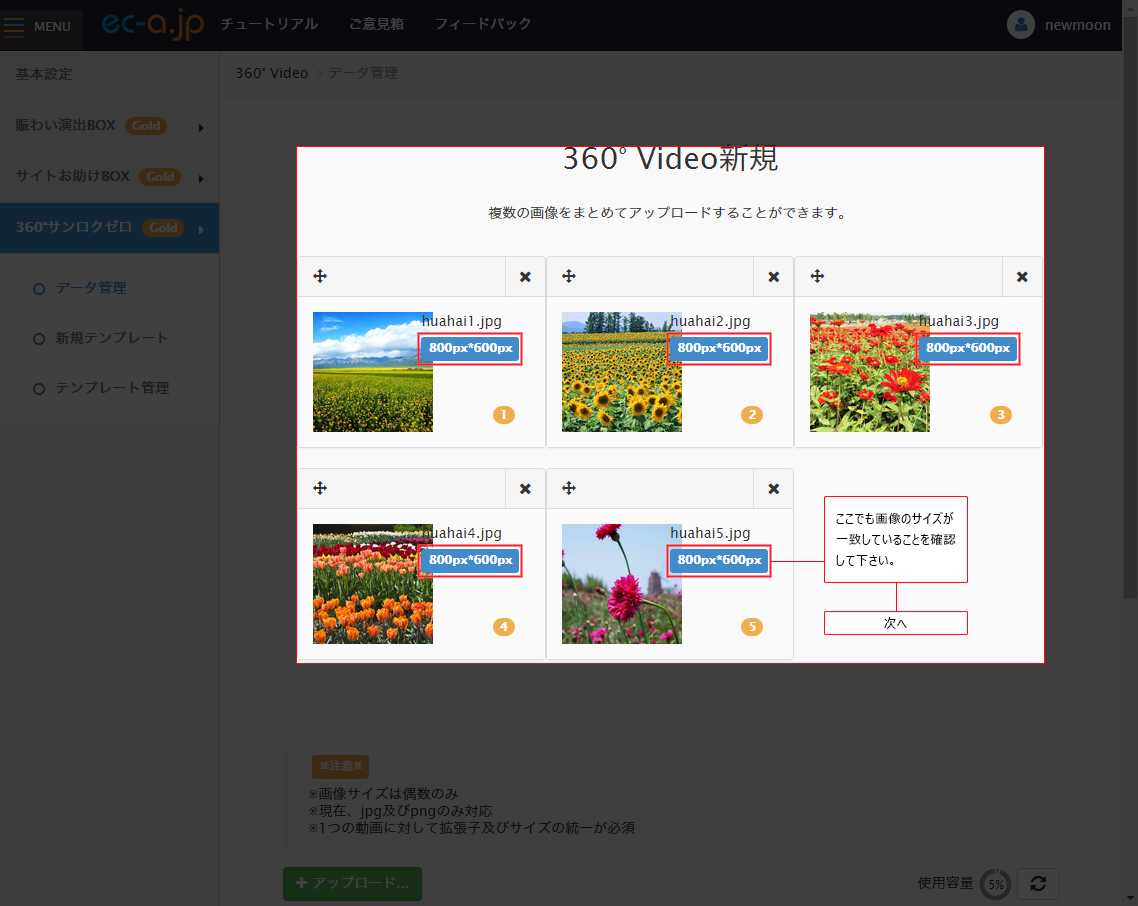The width and height of the screenshot is (1138, 906).
Task: Open the newmoon user avatar icon
Action: (1020, 25)
